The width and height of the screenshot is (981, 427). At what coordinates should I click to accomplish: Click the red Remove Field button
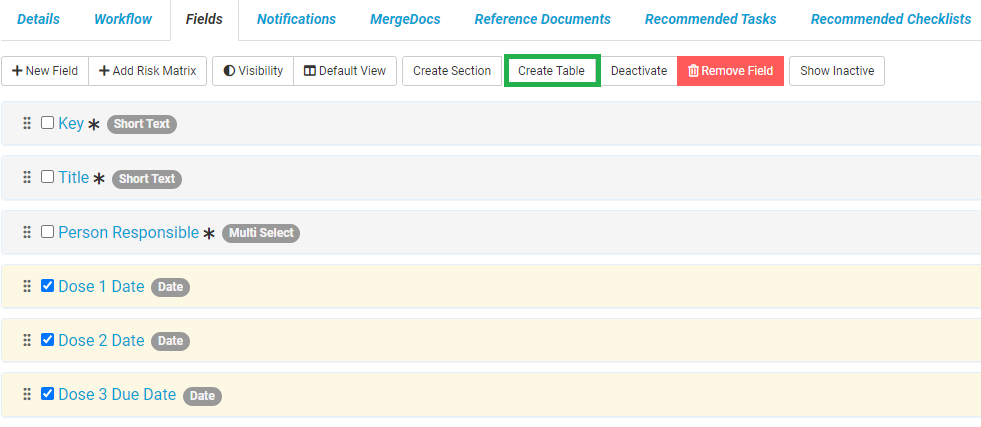pos(730,71)
